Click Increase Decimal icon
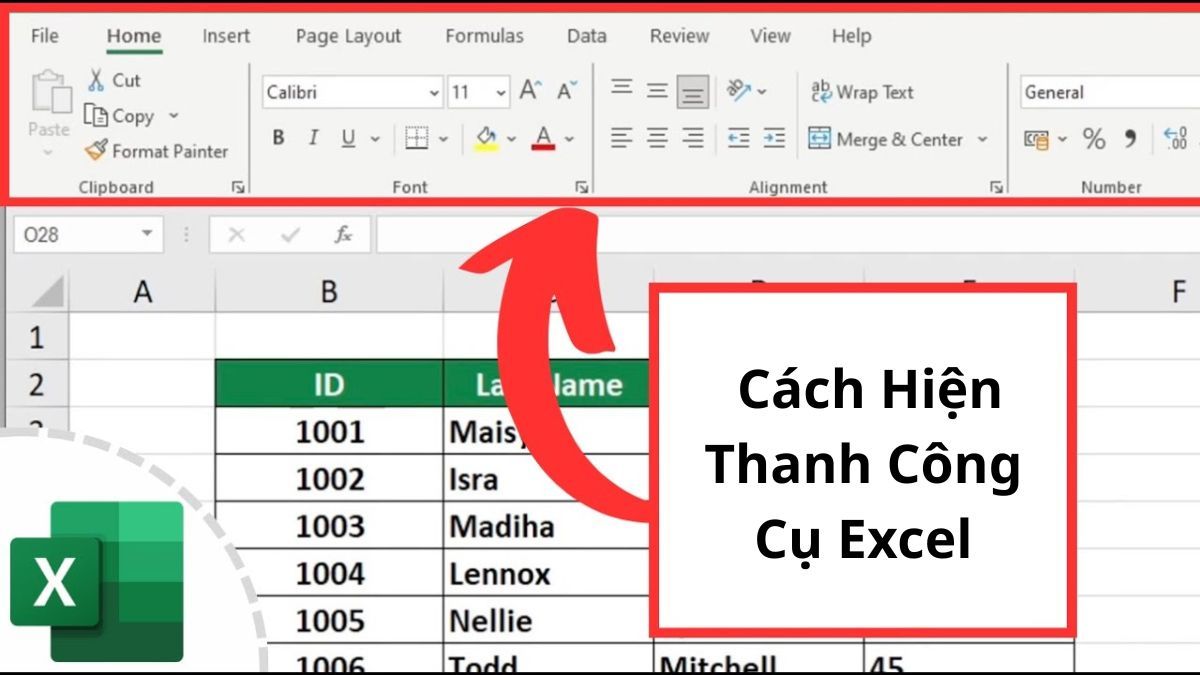This screenshot has height=675, width=1200. (x=1176, y=139)
